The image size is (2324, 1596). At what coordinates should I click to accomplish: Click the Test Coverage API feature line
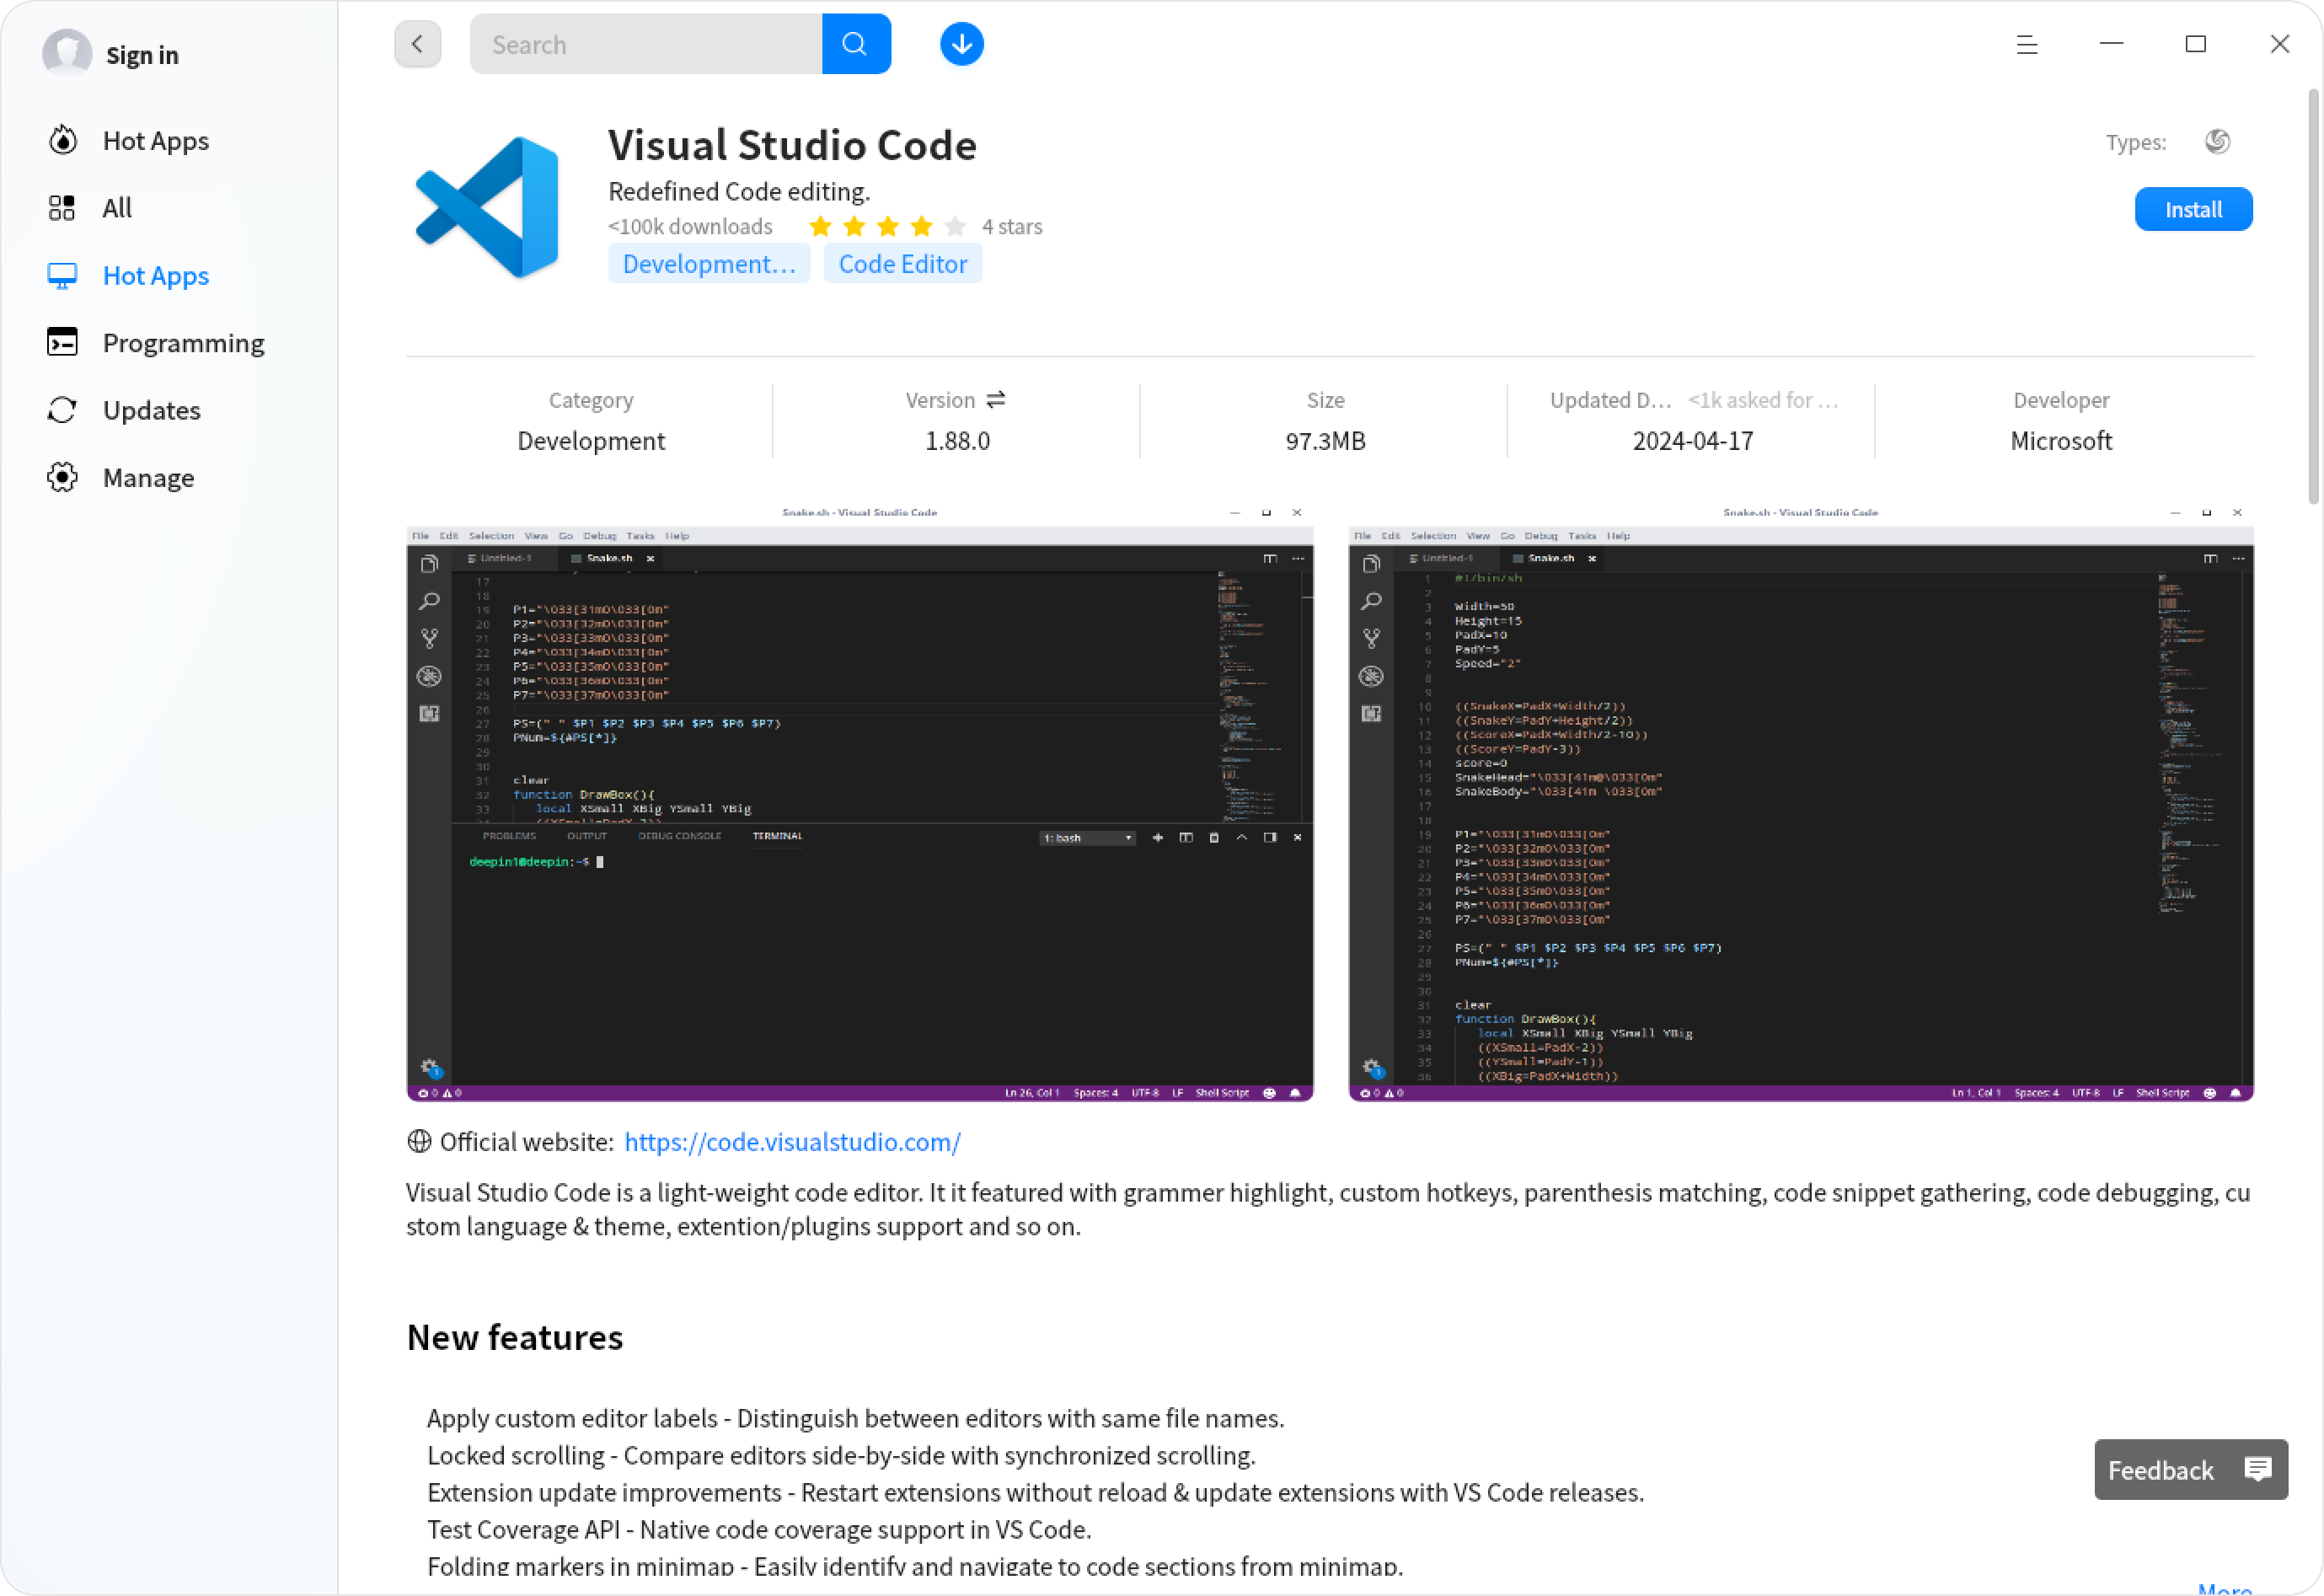pyautogui.click(x=759, y=1529)
